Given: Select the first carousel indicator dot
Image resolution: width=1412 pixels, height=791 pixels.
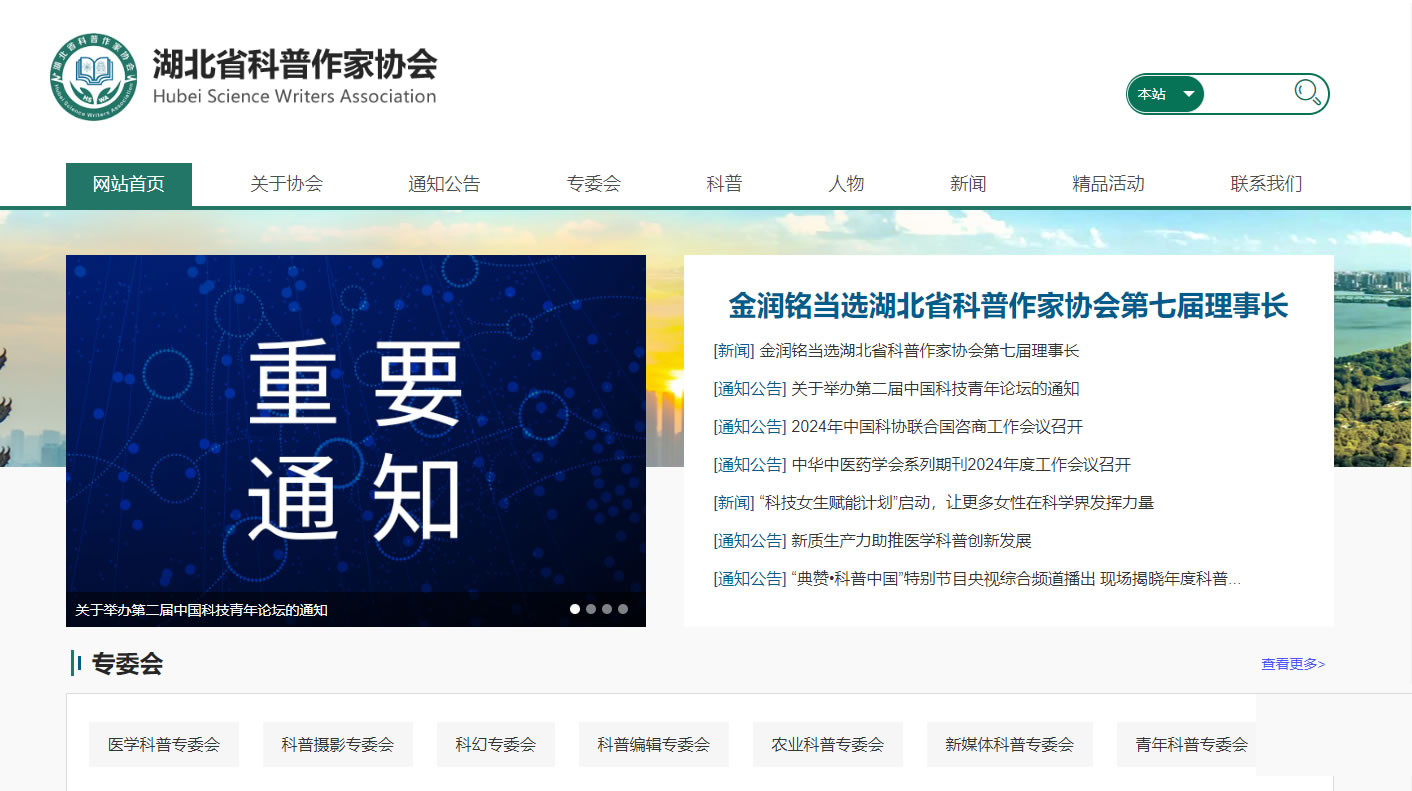Looking at the screenshot, I should tap(575, 609).
